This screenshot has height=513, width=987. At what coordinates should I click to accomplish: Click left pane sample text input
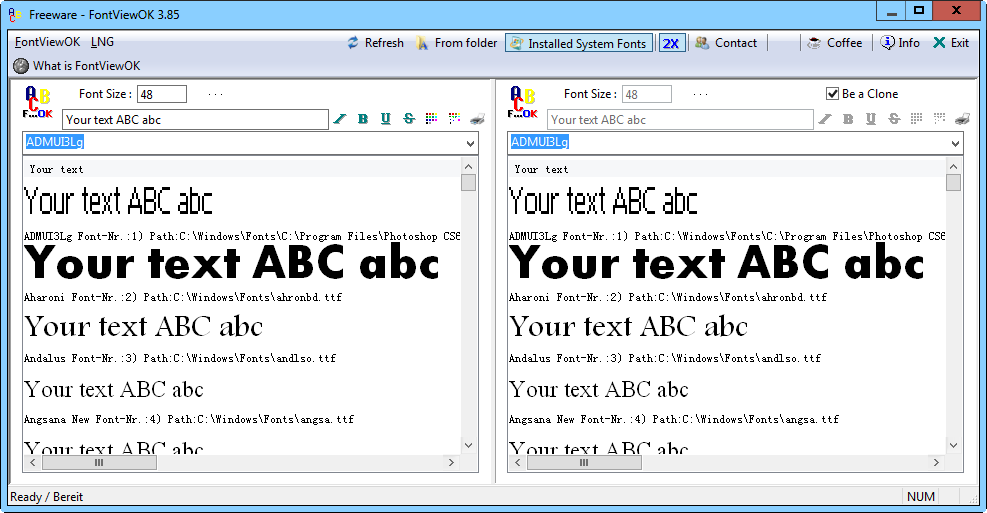[x=195, y=120]
